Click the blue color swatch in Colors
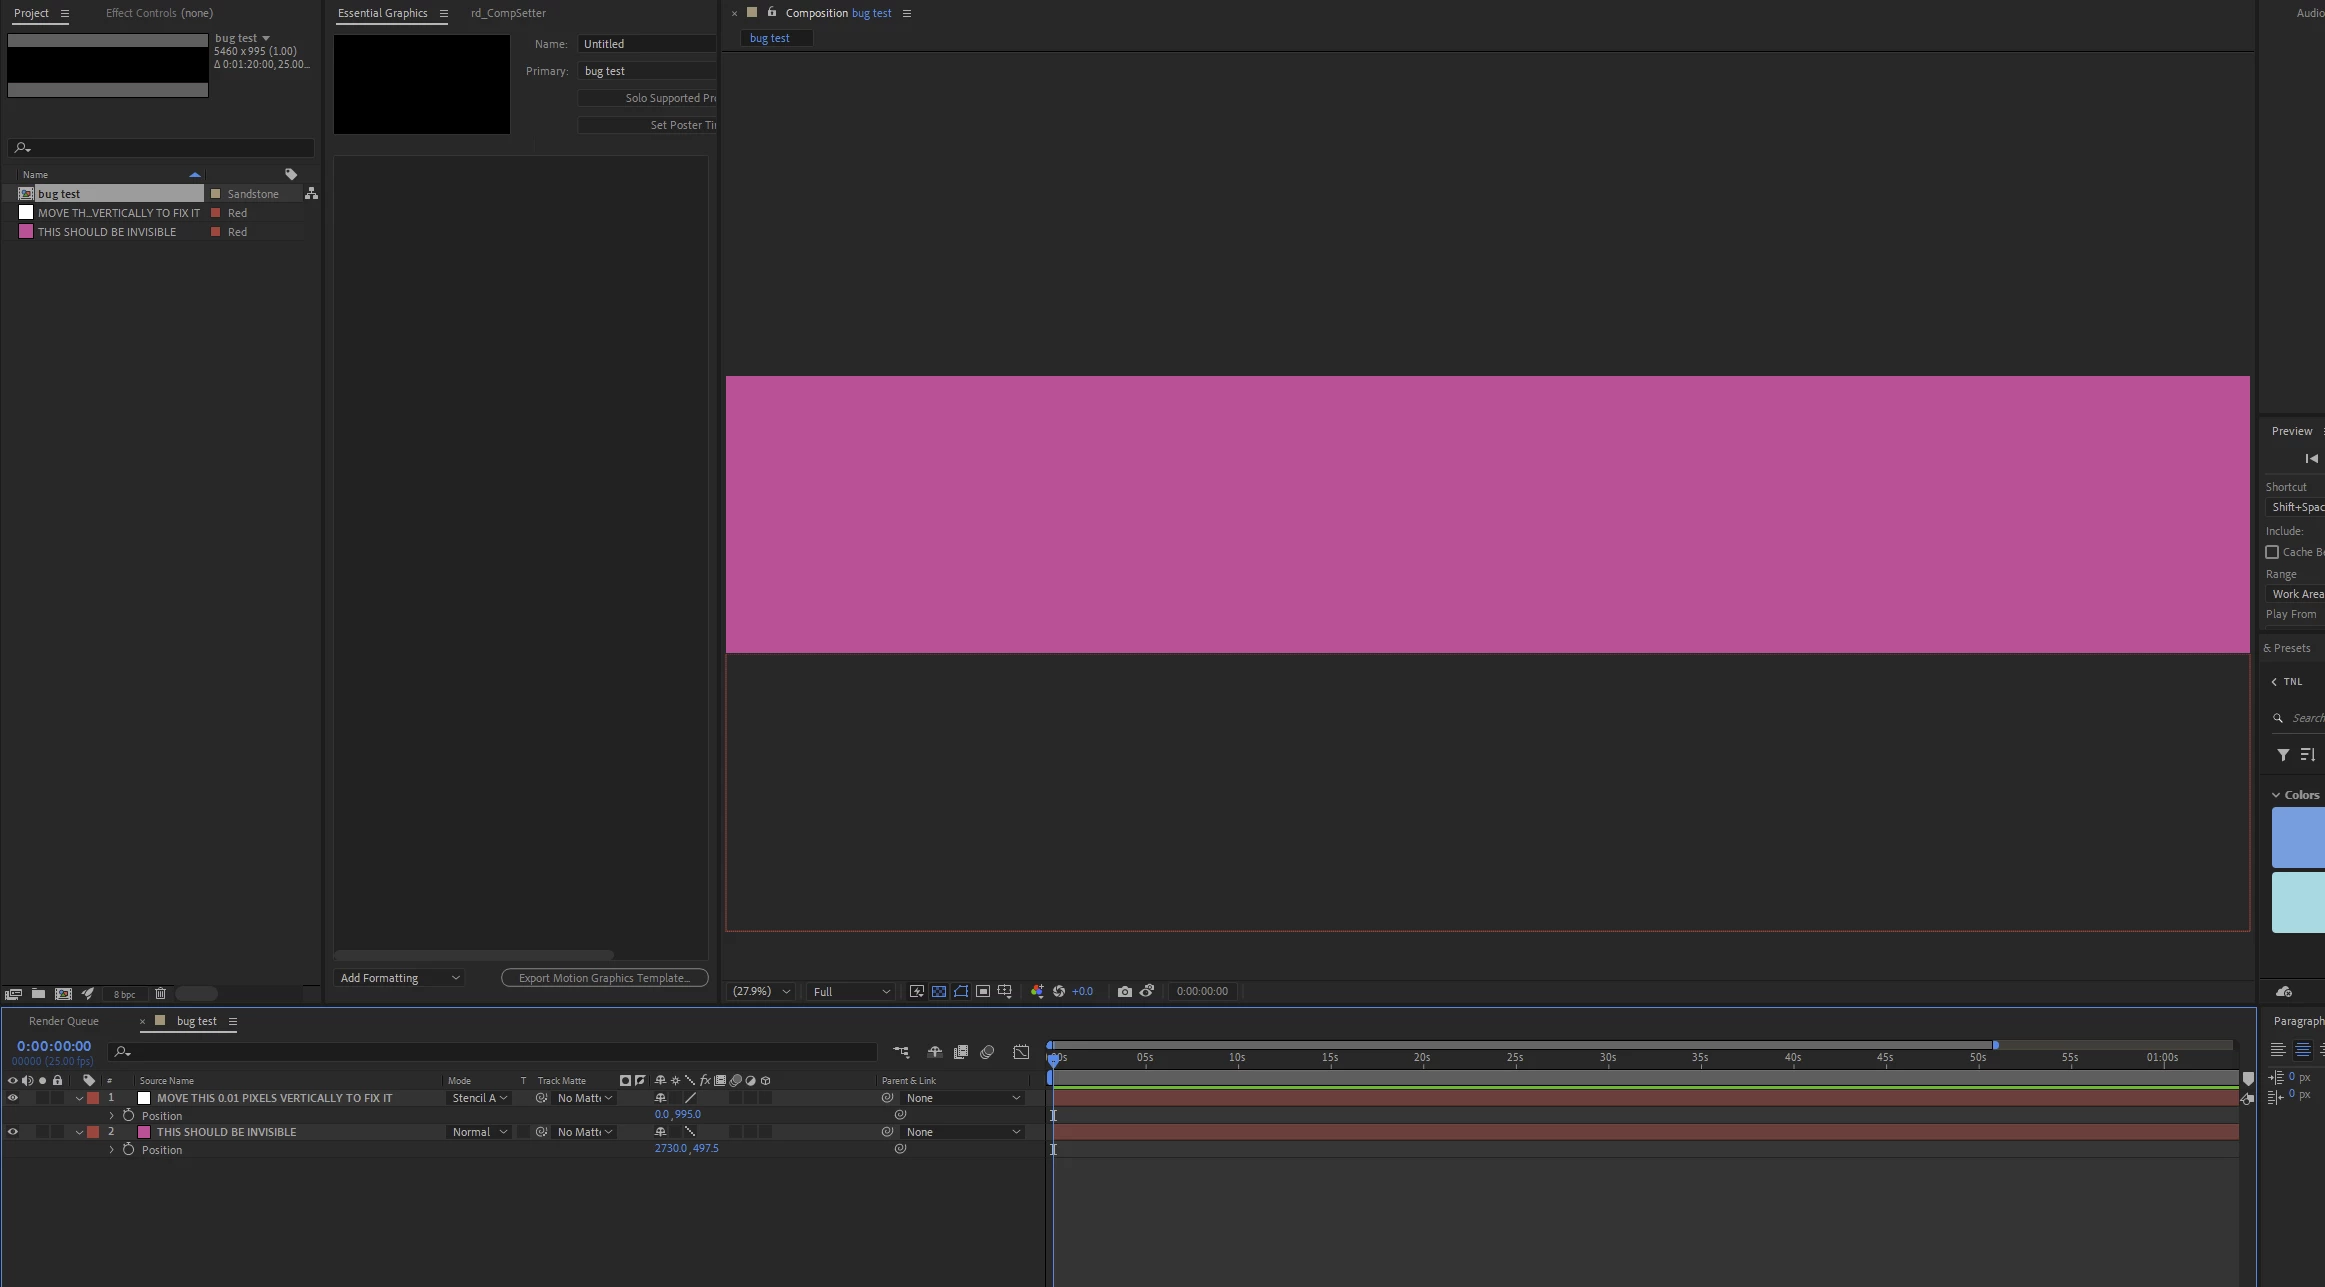Viewport: 2325px width, 1287px height. (2298, 837)
